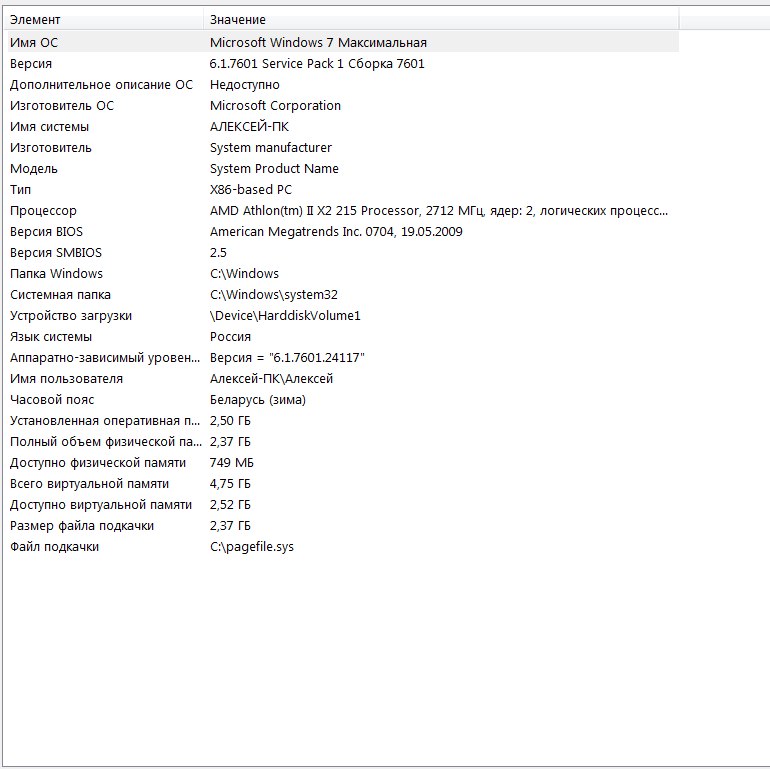Click the "Изготовитель ОС" row

(x=62, y=106)
